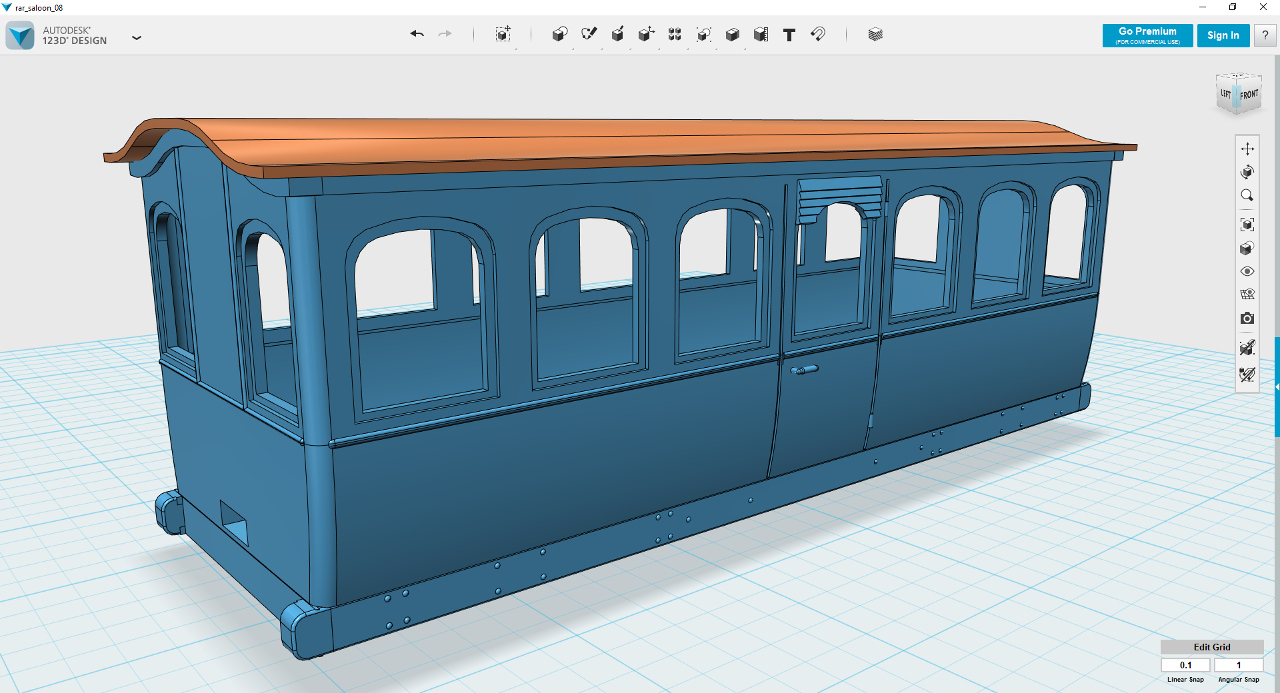Undo the last action
This screenshot has height=693, width=1280.
tap(417, 34)
